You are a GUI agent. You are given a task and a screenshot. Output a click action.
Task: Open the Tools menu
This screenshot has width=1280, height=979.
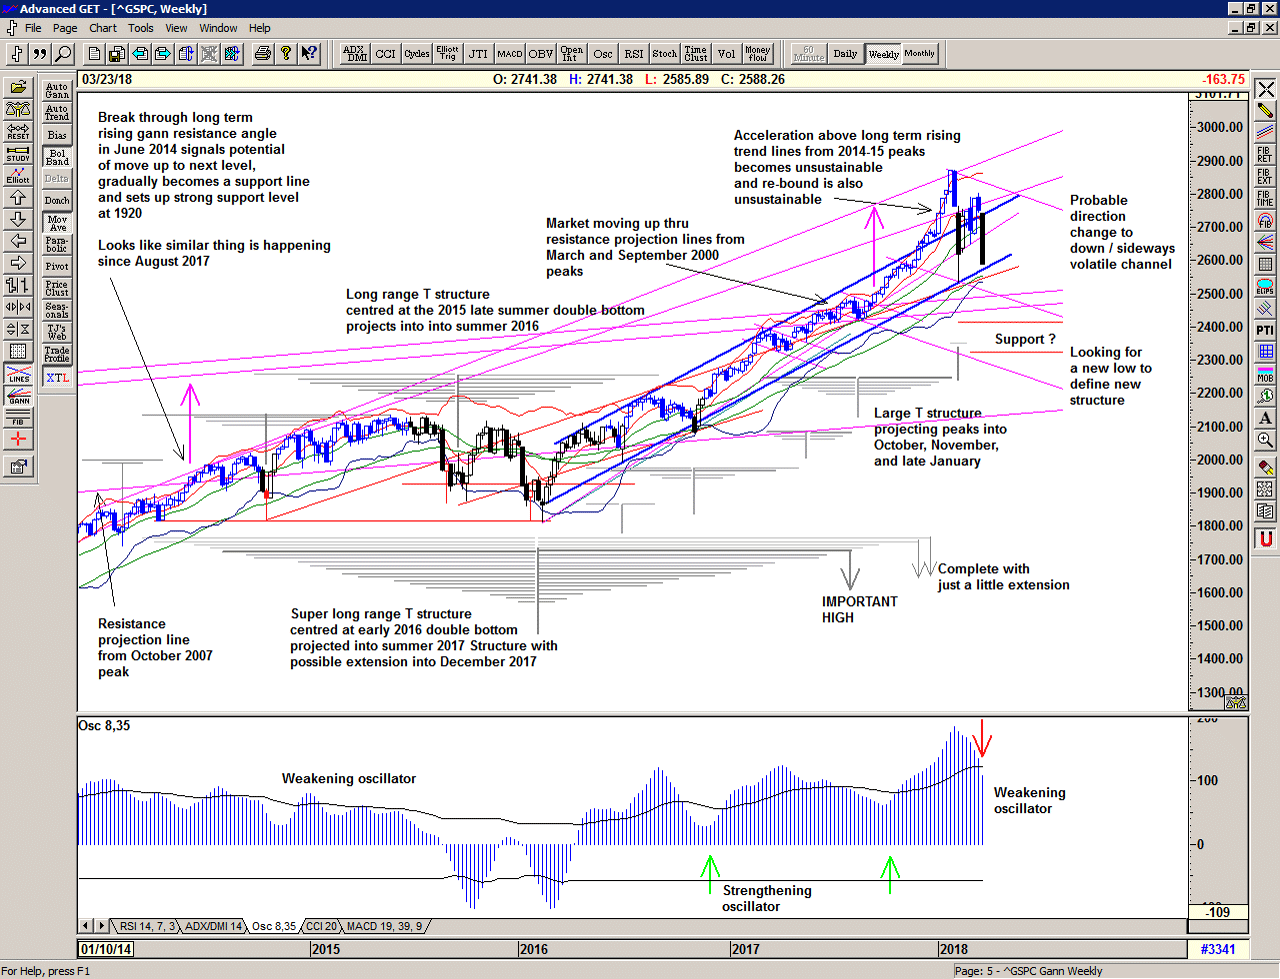[141, 28]
